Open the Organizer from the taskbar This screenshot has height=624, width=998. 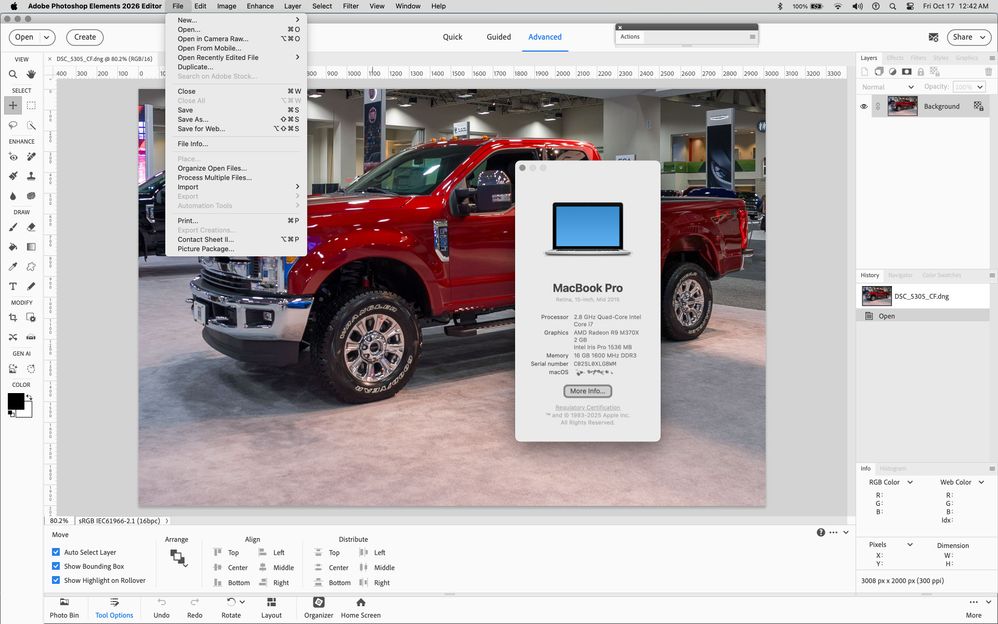click(318, 607)
